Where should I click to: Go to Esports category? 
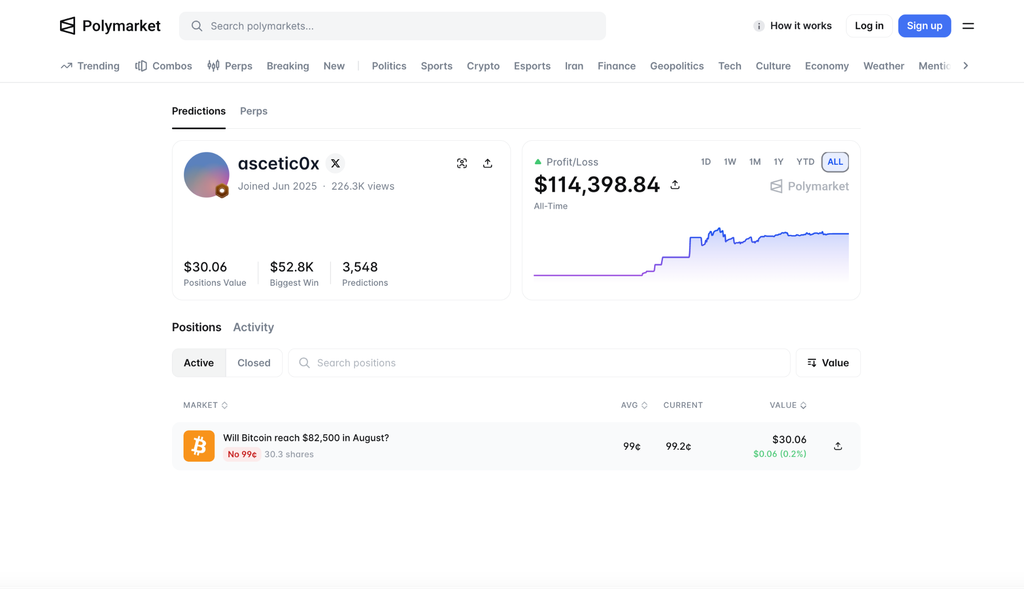point(532,66)
